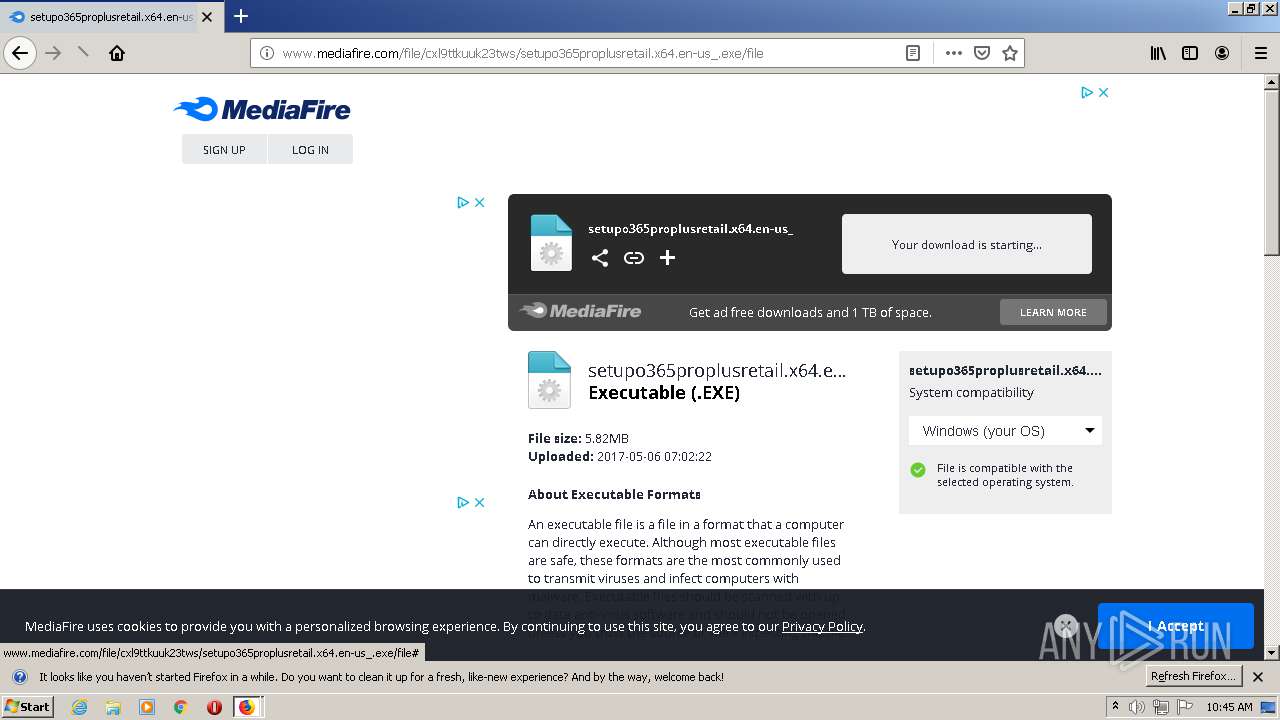Image resolution: width=1280 pixels, height=720 pixels.
Task: Click AdChoices icon beside 'About Executable Formats'
Action: [463, 502]
